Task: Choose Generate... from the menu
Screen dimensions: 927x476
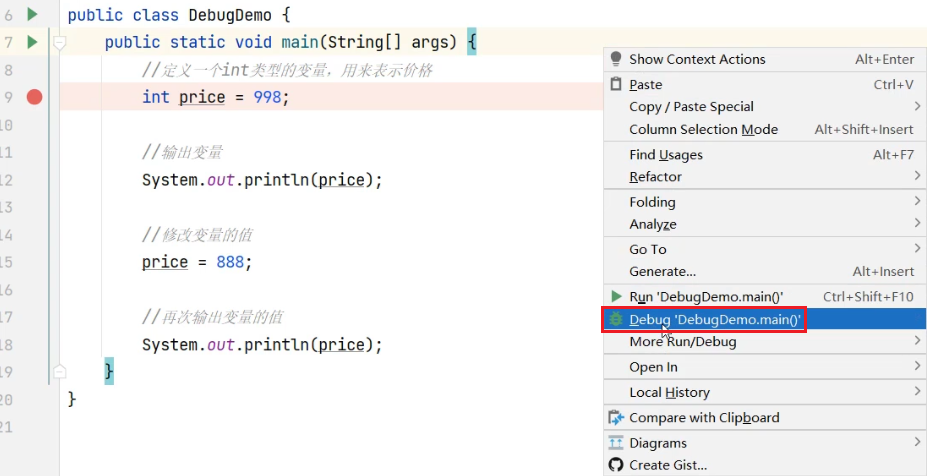Action: pyautogui.click(x=764, y=271)
